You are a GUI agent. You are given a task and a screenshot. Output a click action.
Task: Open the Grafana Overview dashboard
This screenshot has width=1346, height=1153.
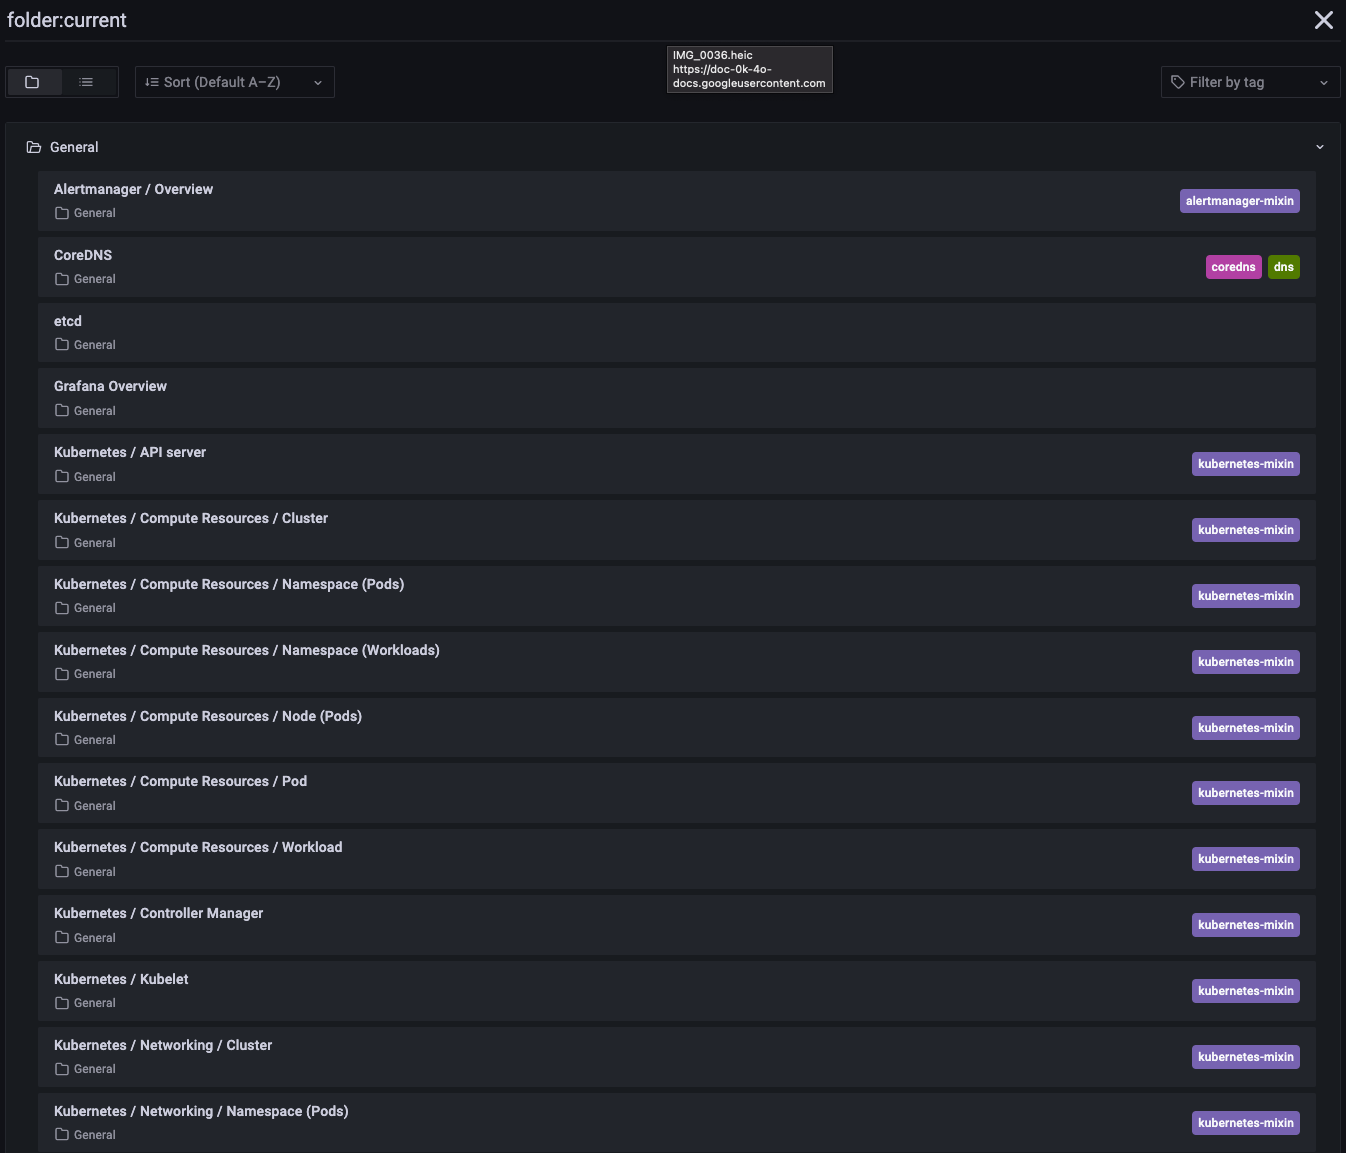(110, 386)
